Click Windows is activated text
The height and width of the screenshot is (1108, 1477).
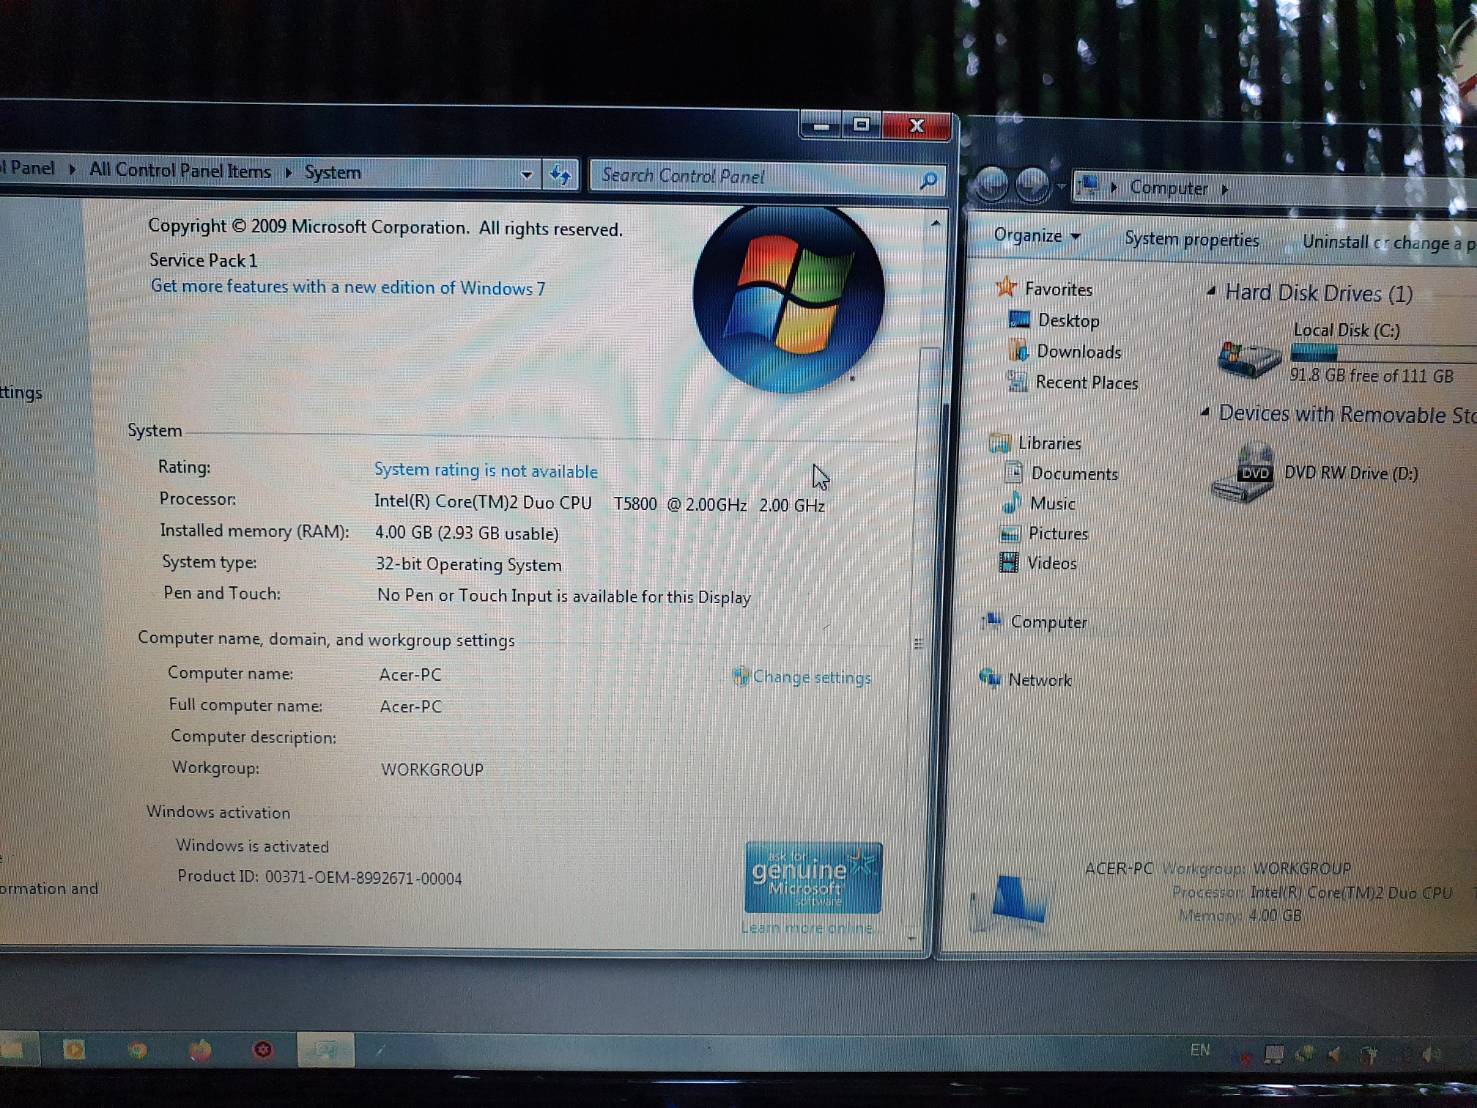[252, 846]
